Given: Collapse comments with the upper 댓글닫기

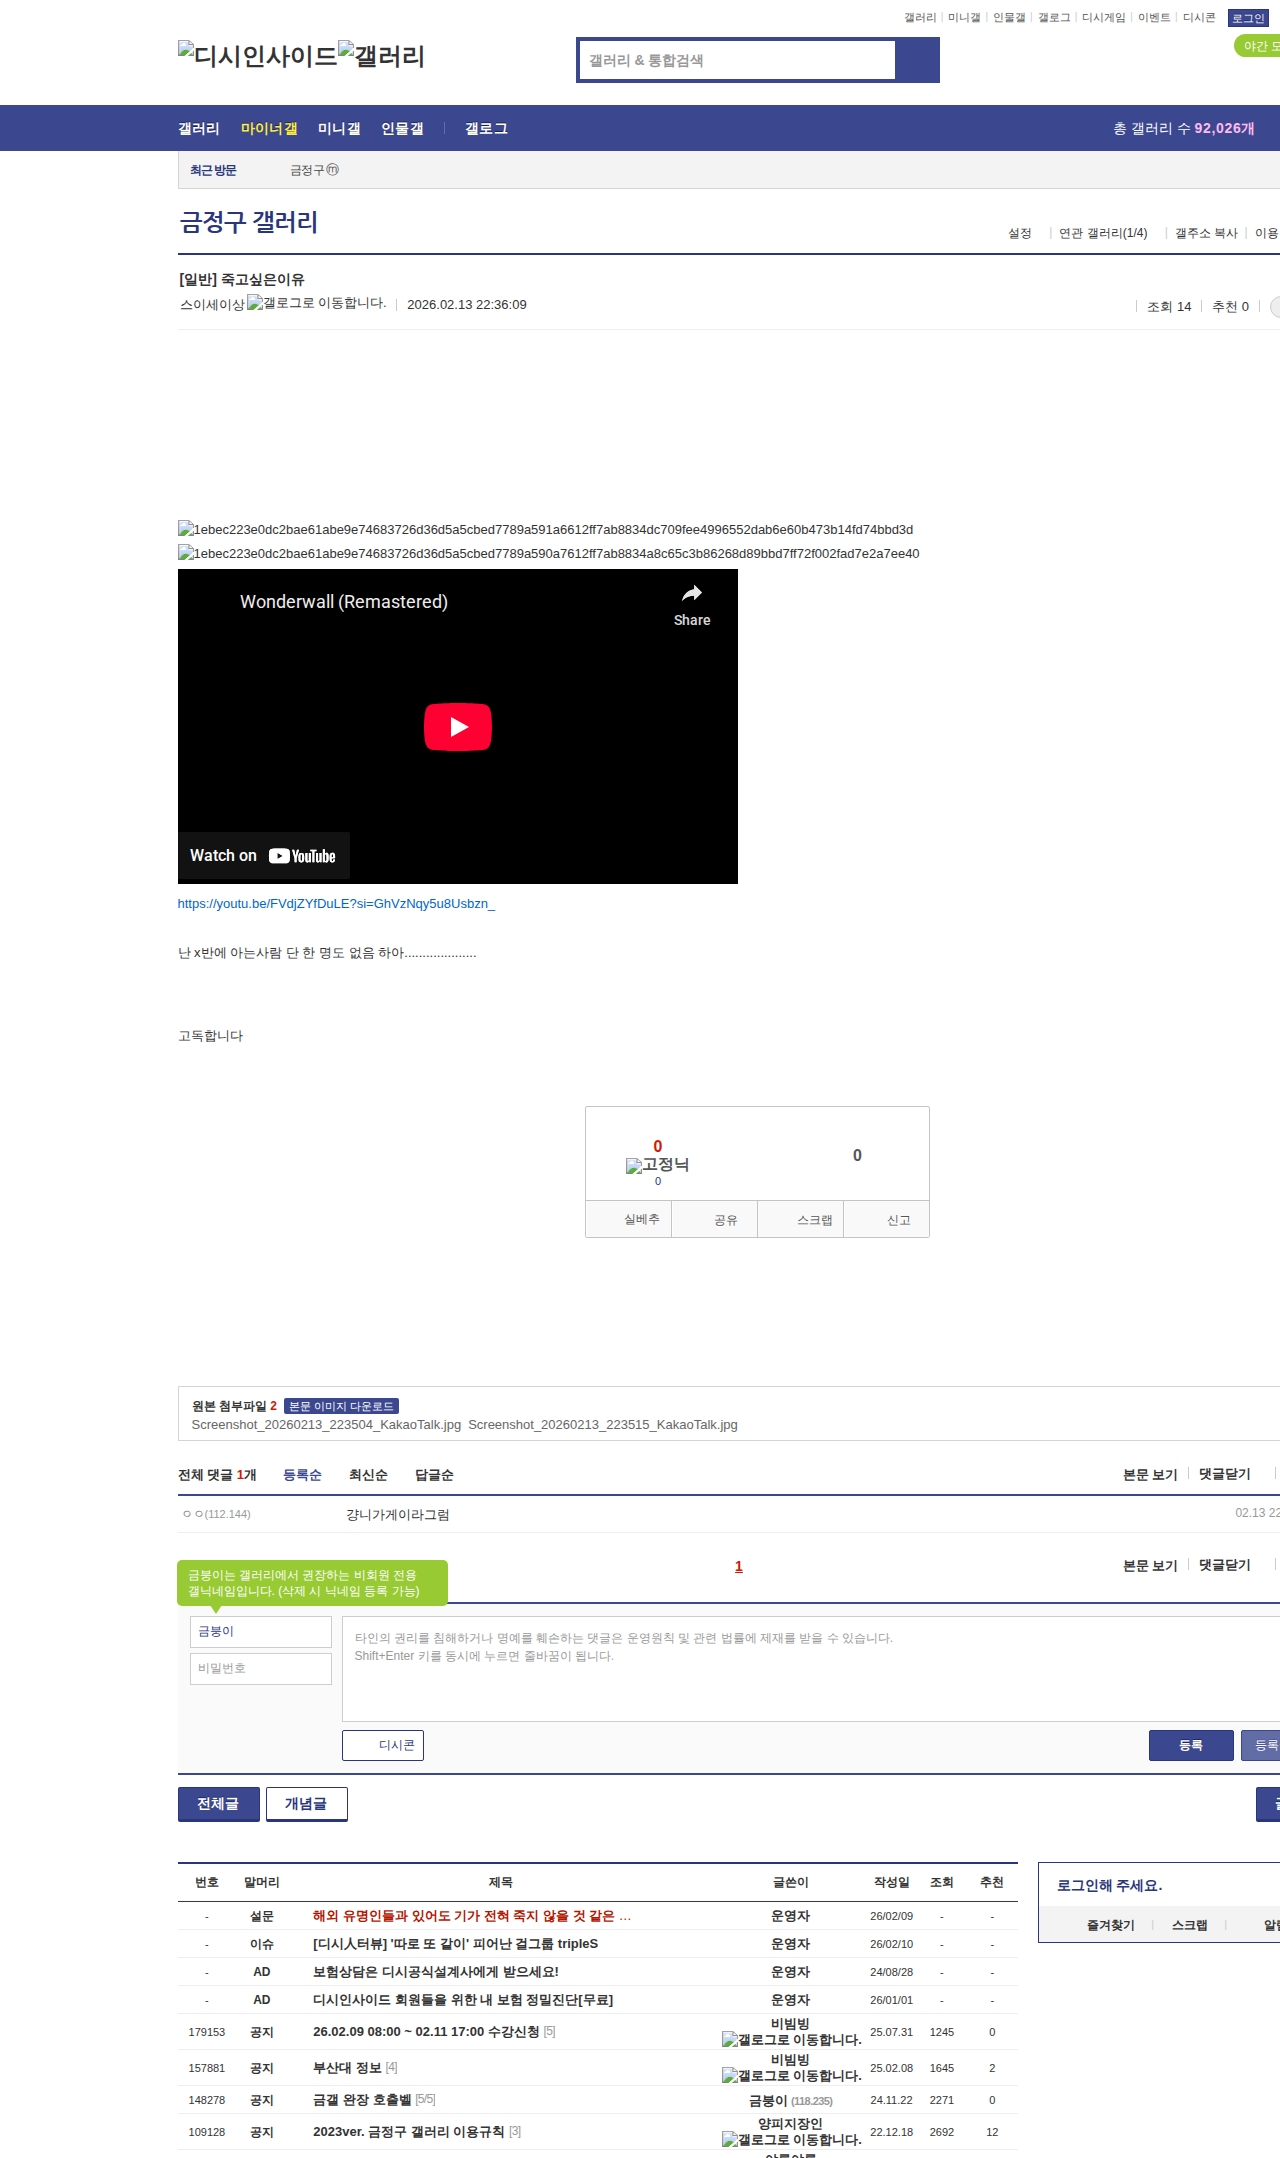Looking at the screenshot, I should [x=1225, y=1474].
